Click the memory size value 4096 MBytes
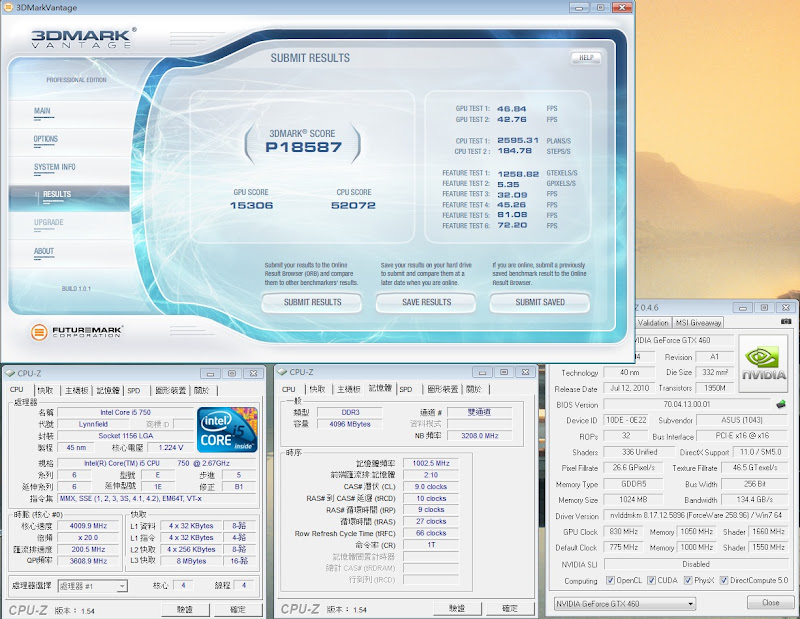This screenshot has width=800, height=619. click(349, 424)
